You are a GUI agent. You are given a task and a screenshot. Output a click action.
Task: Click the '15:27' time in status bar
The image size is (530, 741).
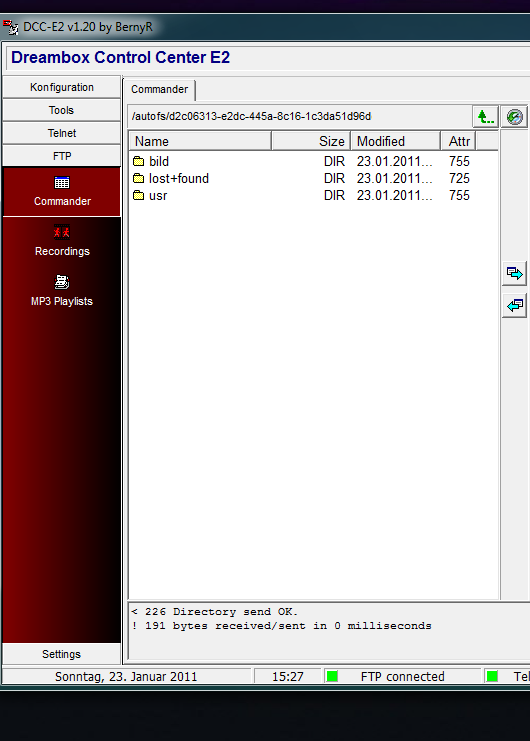[288, 676]
